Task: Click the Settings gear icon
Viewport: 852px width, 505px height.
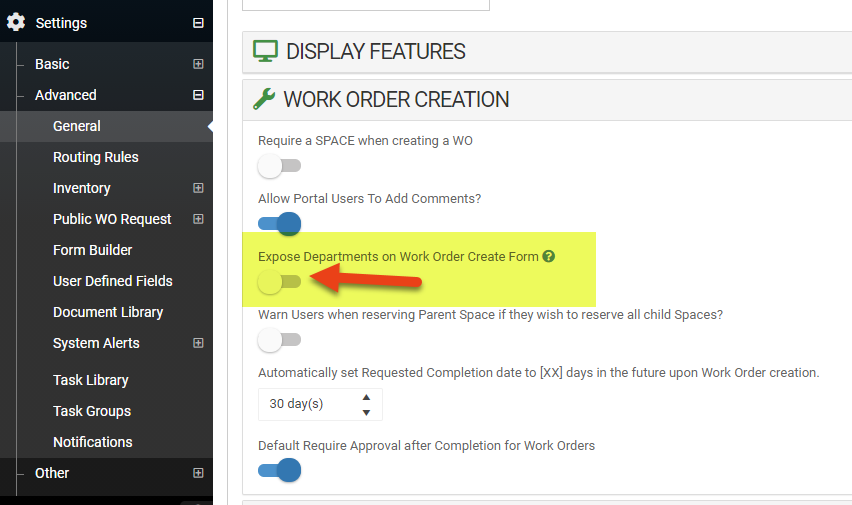Action: (16, 22)
